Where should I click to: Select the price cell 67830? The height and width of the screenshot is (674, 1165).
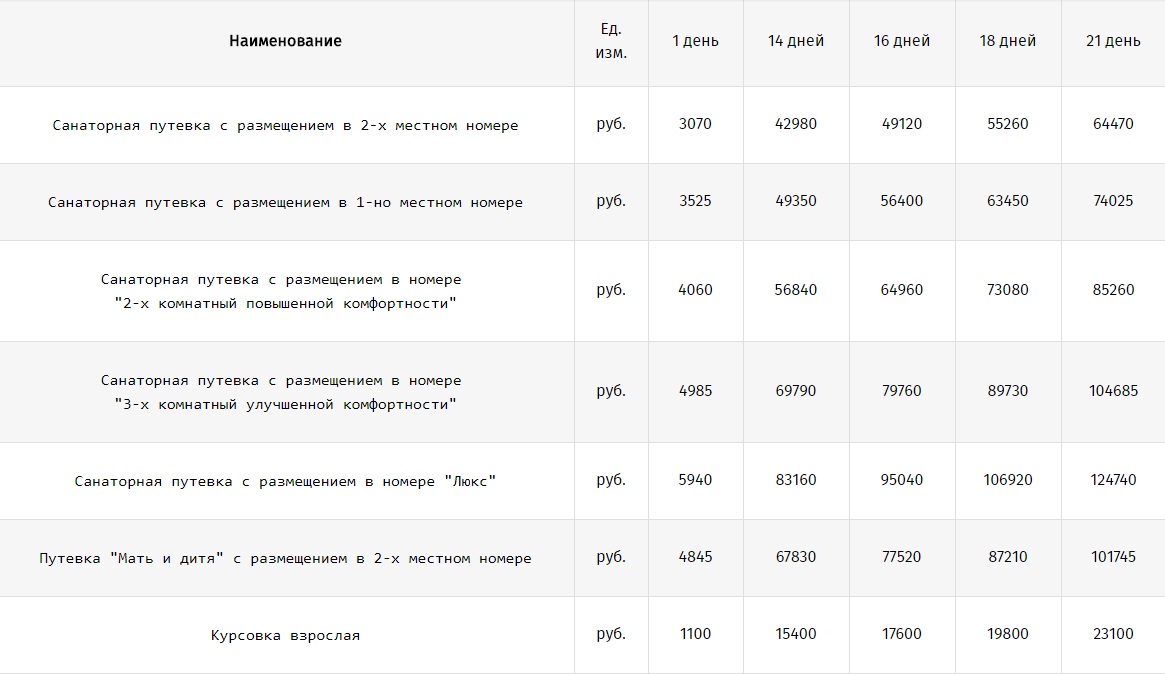796,557
